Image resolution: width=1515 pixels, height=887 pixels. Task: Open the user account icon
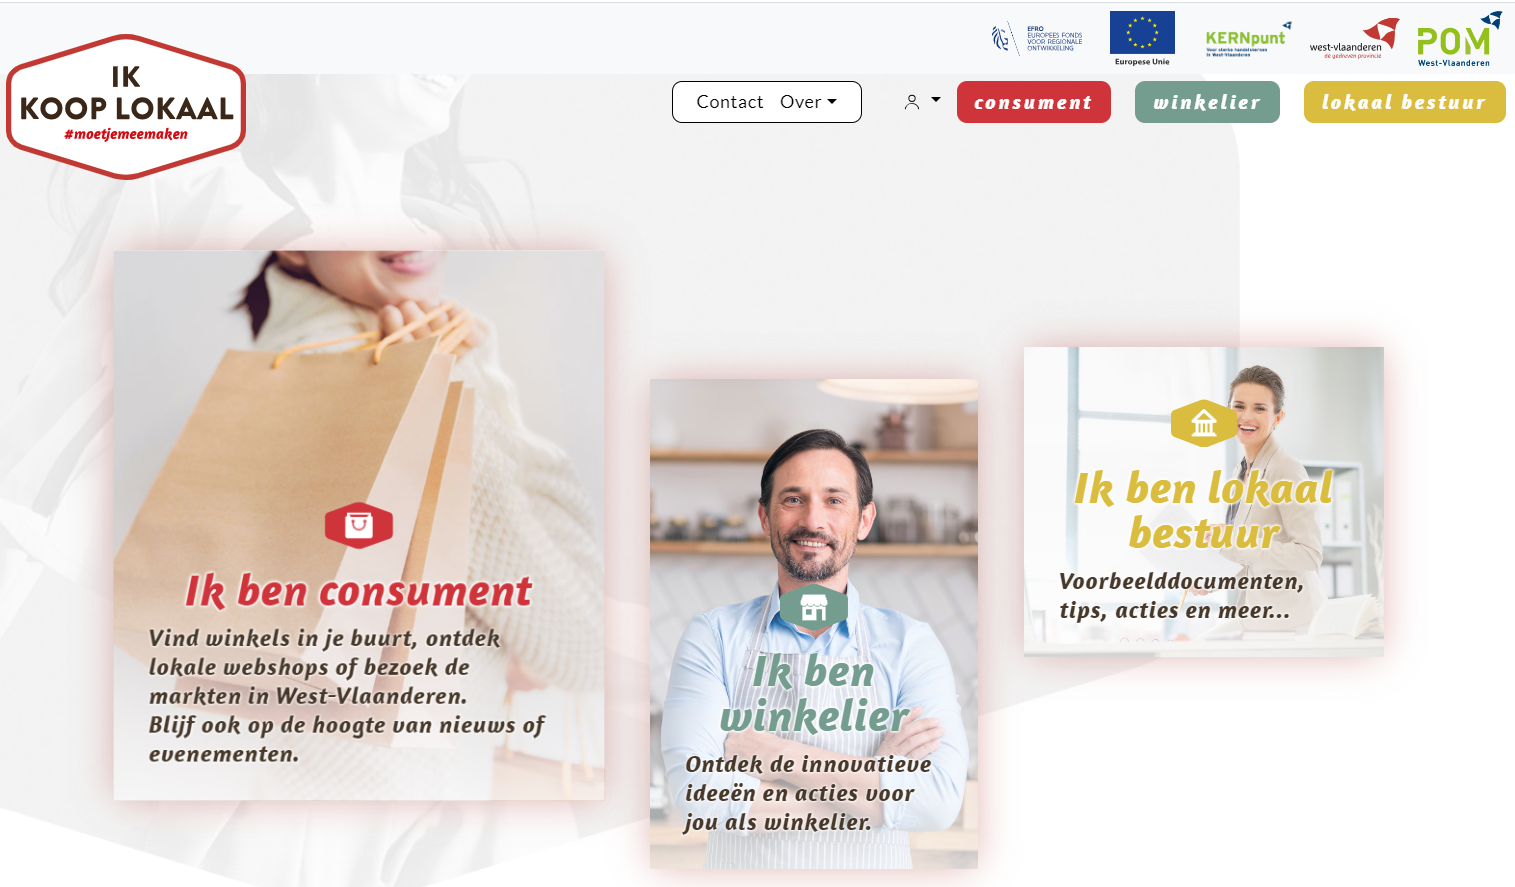912,102
